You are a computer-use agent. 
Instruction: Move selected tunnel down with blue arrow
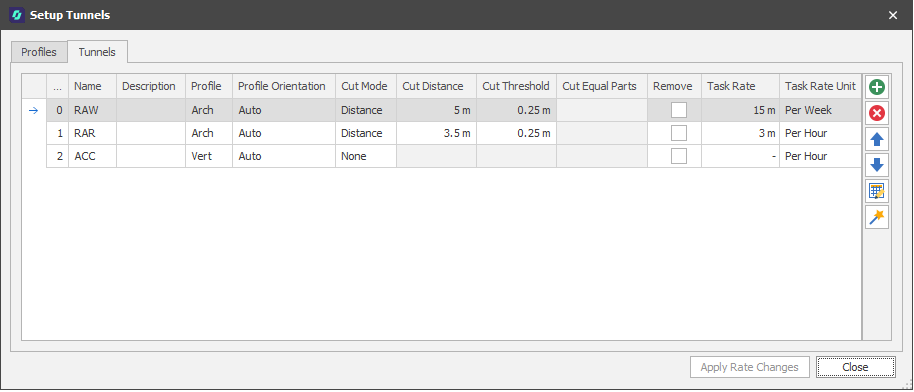pos(877,165)
